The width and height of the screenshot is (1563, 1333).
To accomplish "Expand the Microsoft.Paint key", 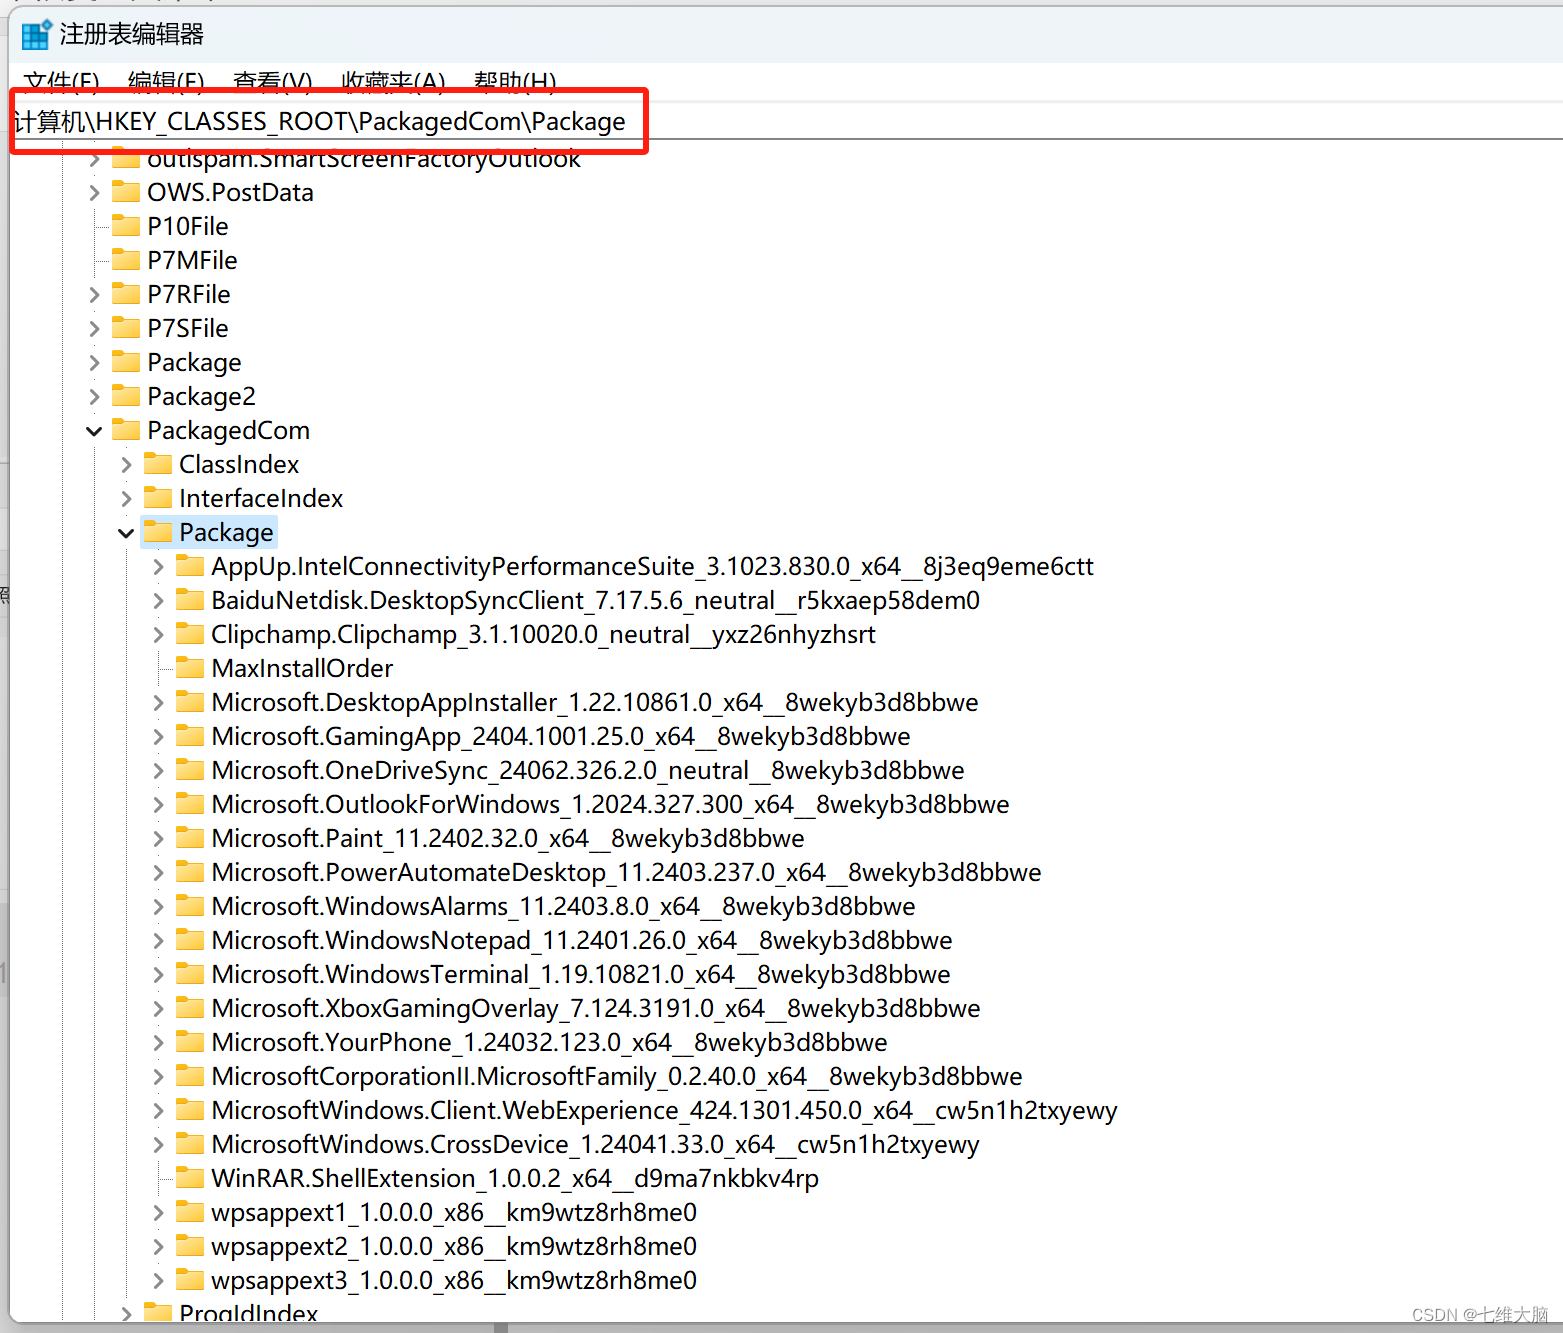I will pyautogui.click(x=158, y=839).
